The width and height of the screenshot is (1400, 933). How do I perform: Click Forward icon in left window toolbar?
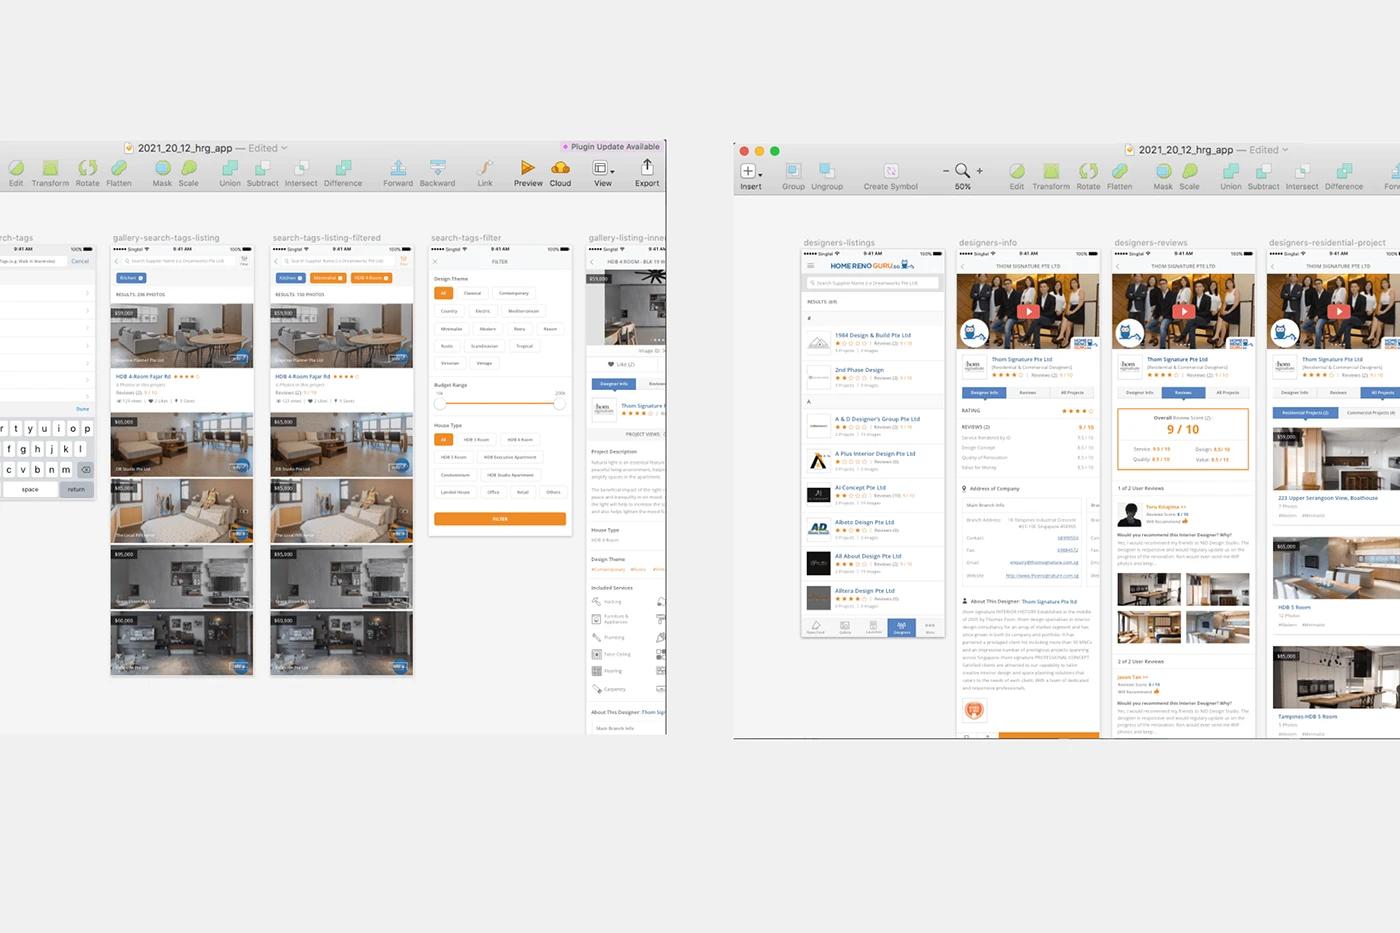point(398,167)
